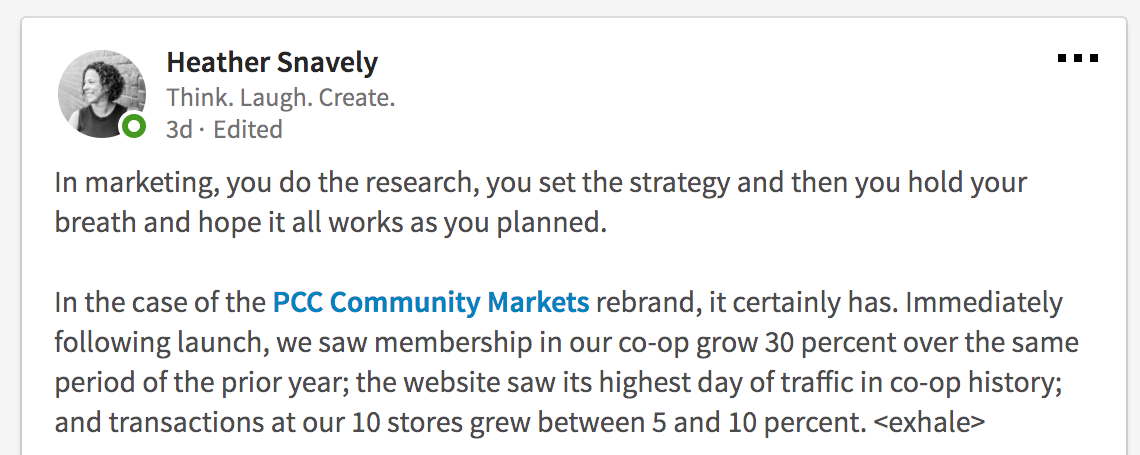Click the line starting "In marketing, you do"
Viewport: 1140px width, 455px height.
541,183
